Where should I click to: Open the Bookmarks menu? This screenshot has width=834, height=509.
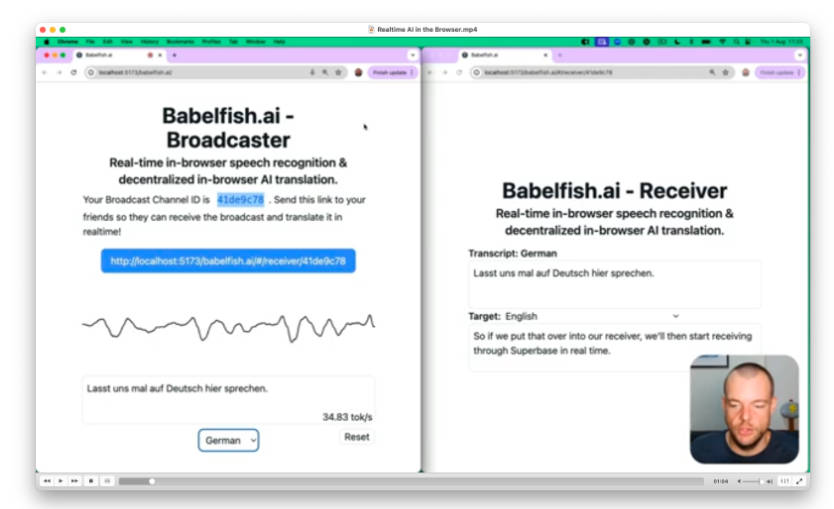tap(180, 41)
